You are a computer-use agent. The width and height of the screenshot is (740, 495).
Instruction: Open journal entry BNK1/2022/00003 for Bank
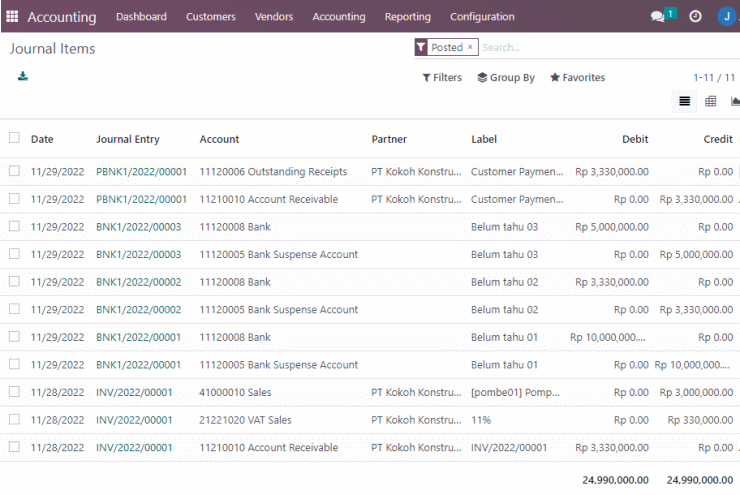138,227
